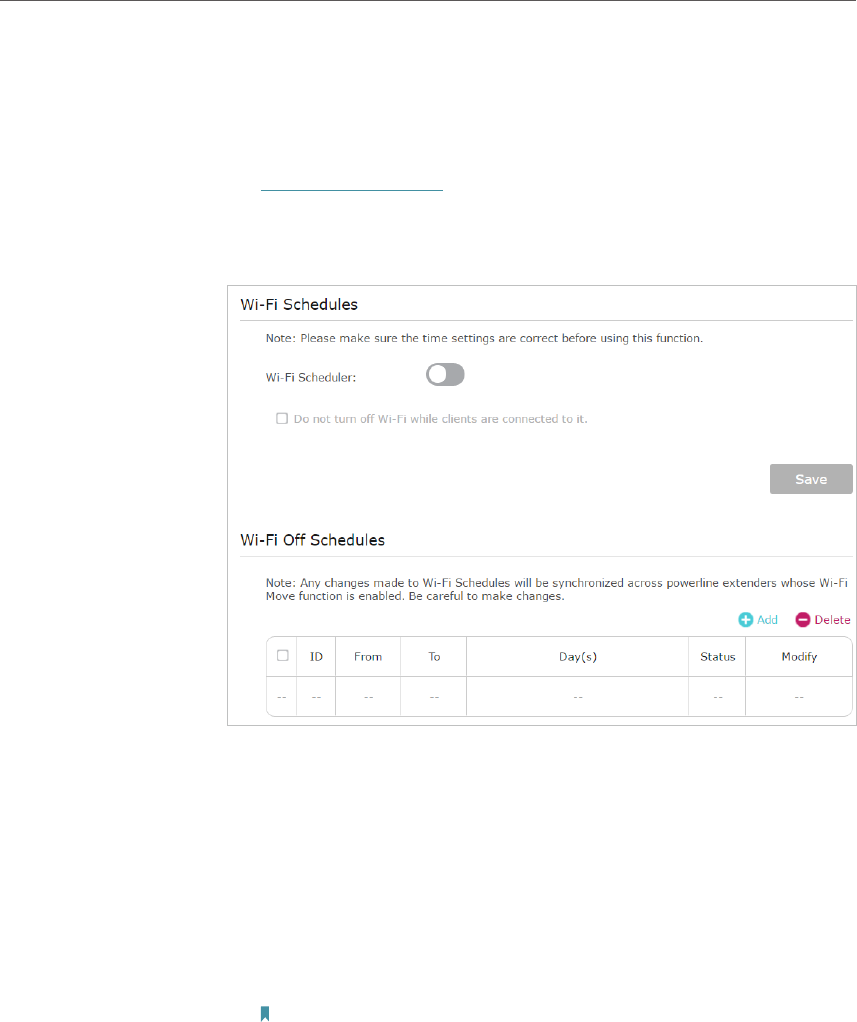Image resolution: width=857 pixels, height=1022 pixels.
Task: Tick the select-all checkbox in table header
Action: click(x=283, y=656)
